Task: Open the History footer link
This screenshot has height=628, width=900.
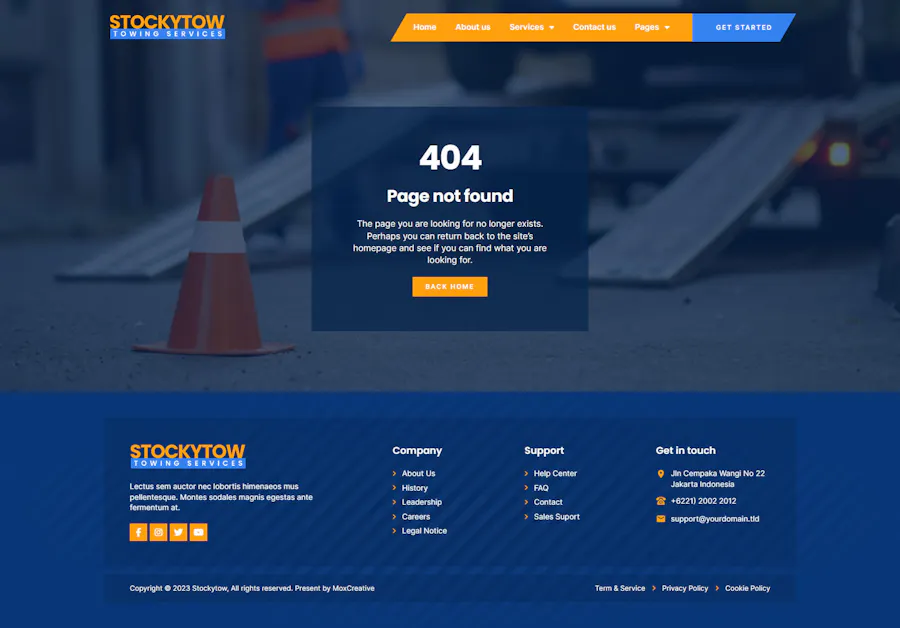Action: pyautogui.click(x=414, y=488)
